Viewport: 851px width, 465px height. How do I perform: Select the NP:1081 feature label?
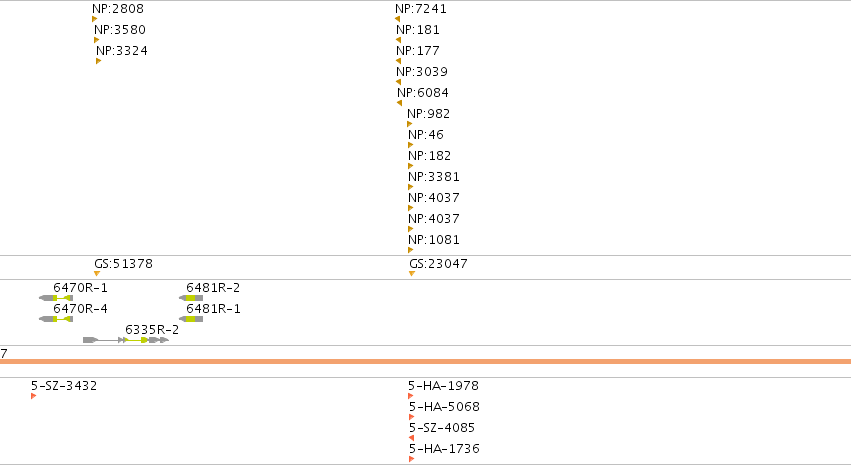coord(434,240)
